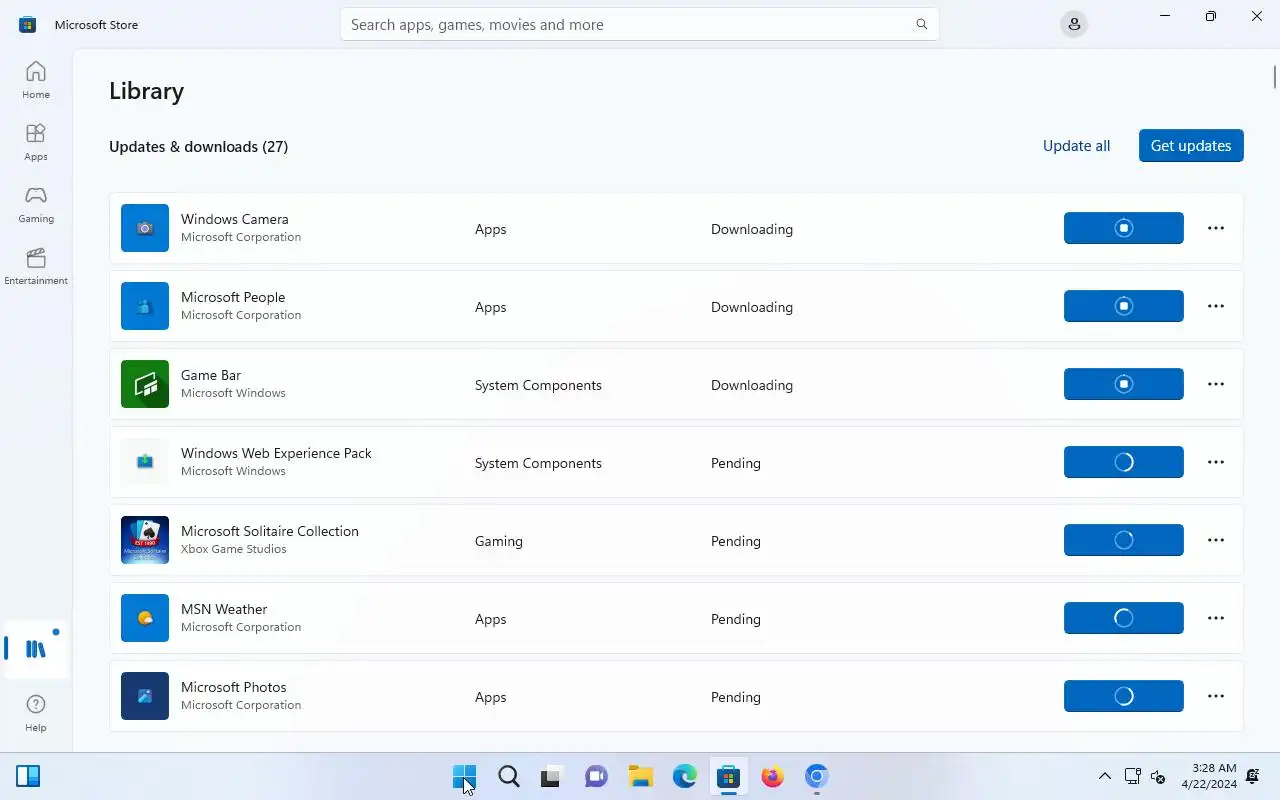Launch Microsoft Edge from taskbar

tap(684, 776)
